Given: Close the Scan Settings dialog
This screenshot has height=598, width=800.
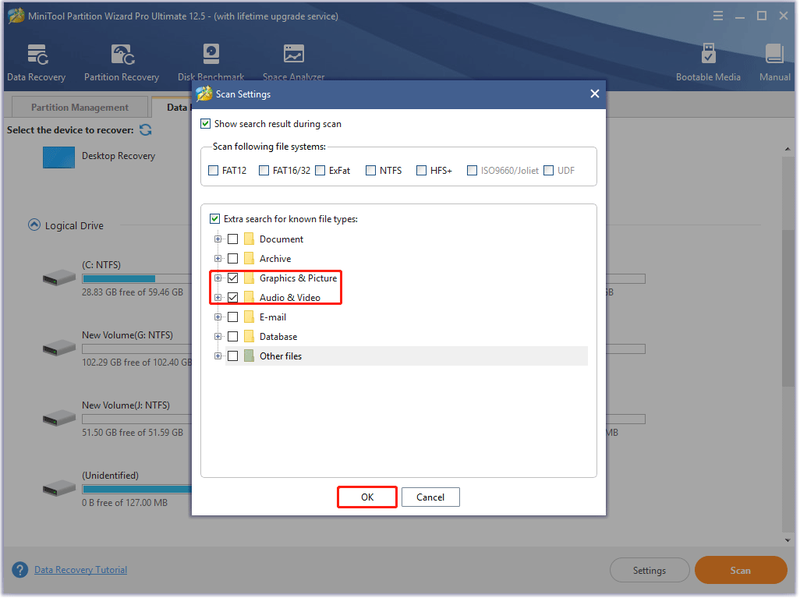Looking at the screenshot, I should 594,94.
